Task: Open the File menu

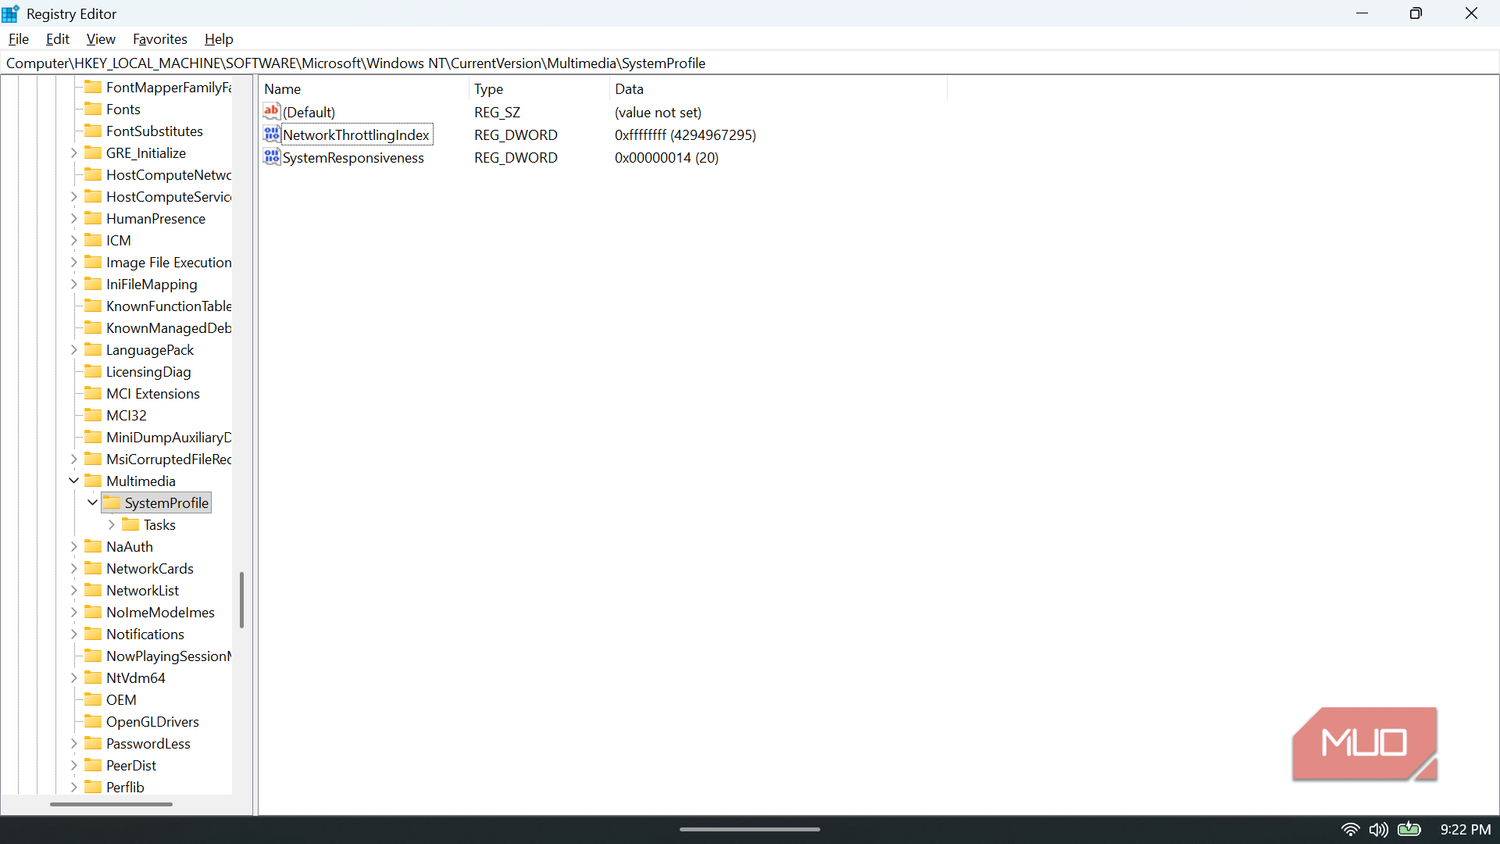Action: coord(19,39)
